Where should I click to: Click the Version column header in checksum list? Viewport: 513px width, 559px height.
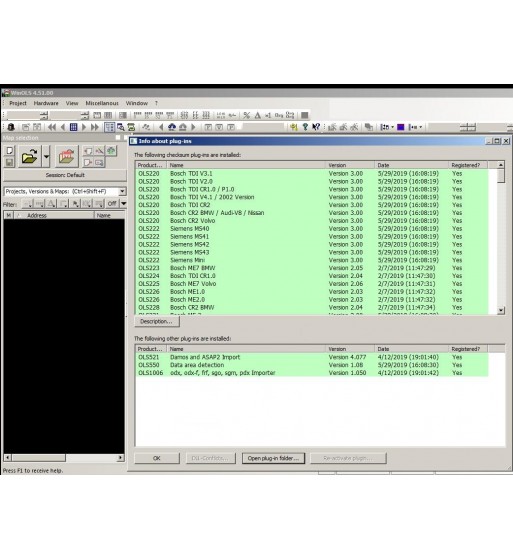[x=350, y=165]
